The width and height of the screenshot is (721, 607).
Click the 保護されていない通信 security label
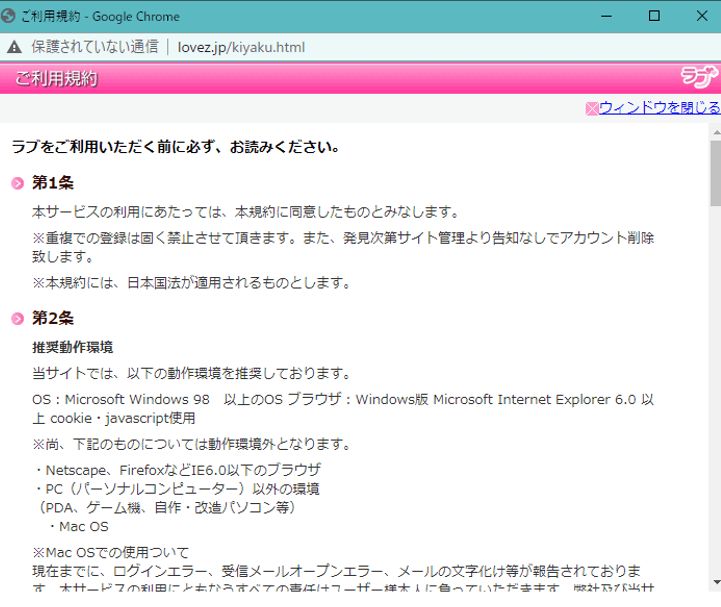tap(95, 47)
